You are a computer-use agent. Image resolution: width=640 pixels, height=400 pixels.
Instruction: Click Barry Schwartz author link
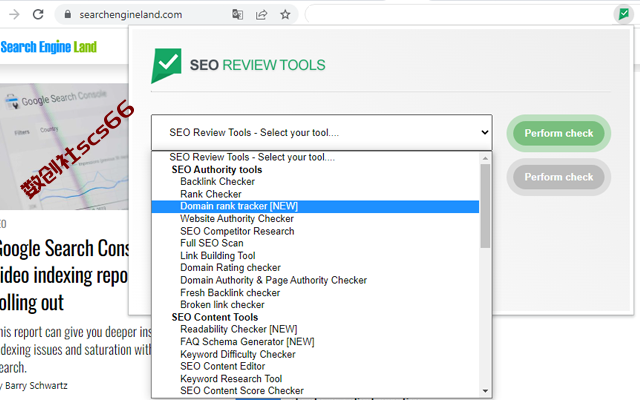[36, 386]
